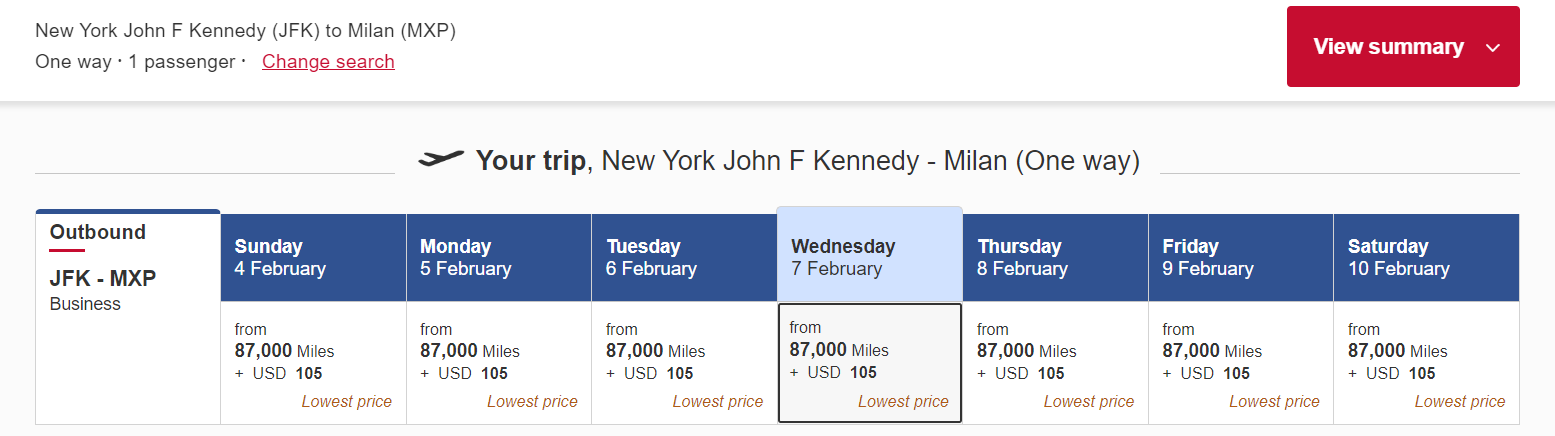
Task: Choose Saturday's 87,000 Miles fare cell
Action: pyautogui.click(x=1426, y=362)
